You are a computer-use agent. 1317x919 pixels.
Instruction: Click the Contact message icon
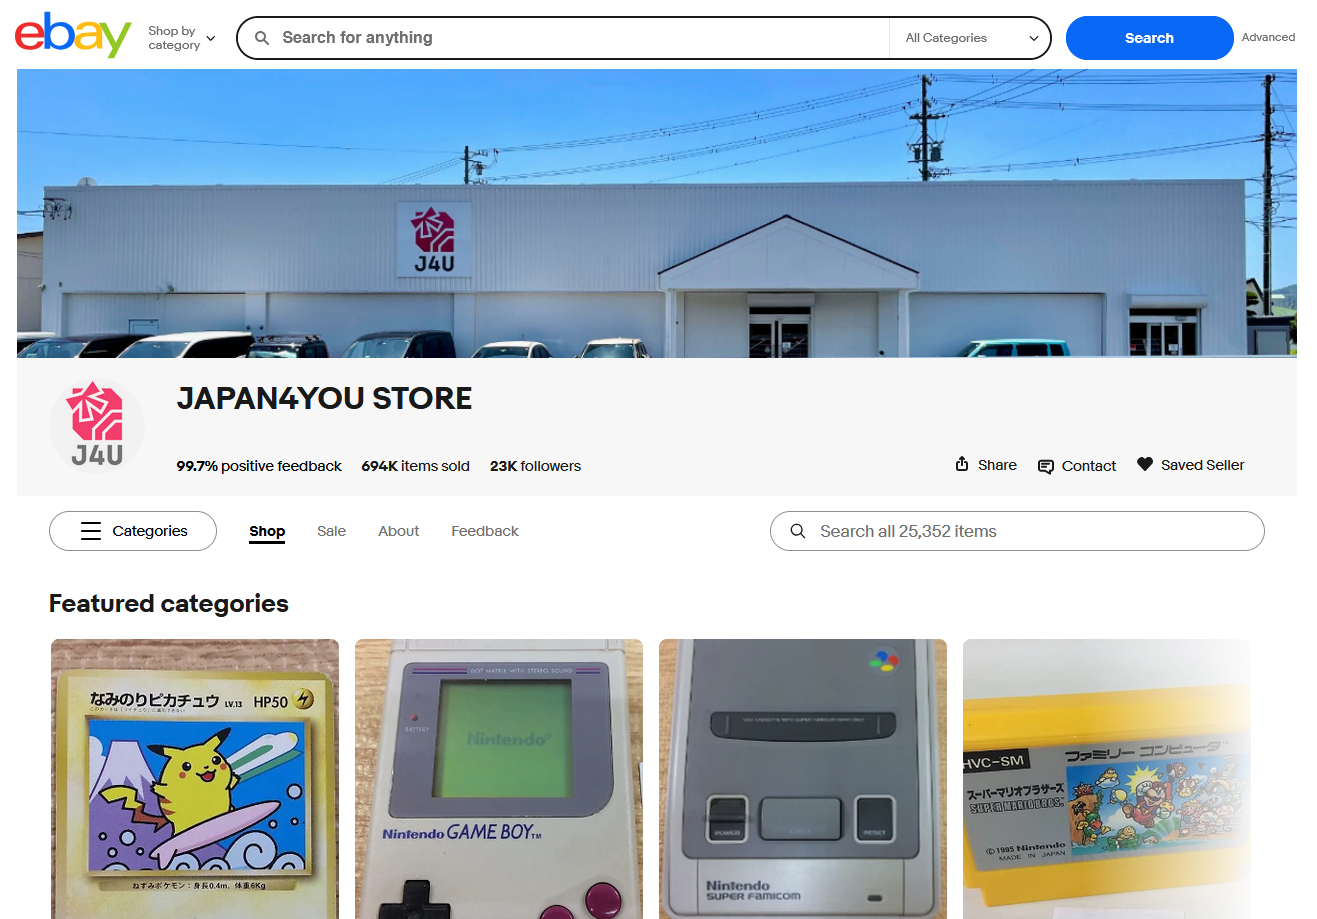point(1046,466)
